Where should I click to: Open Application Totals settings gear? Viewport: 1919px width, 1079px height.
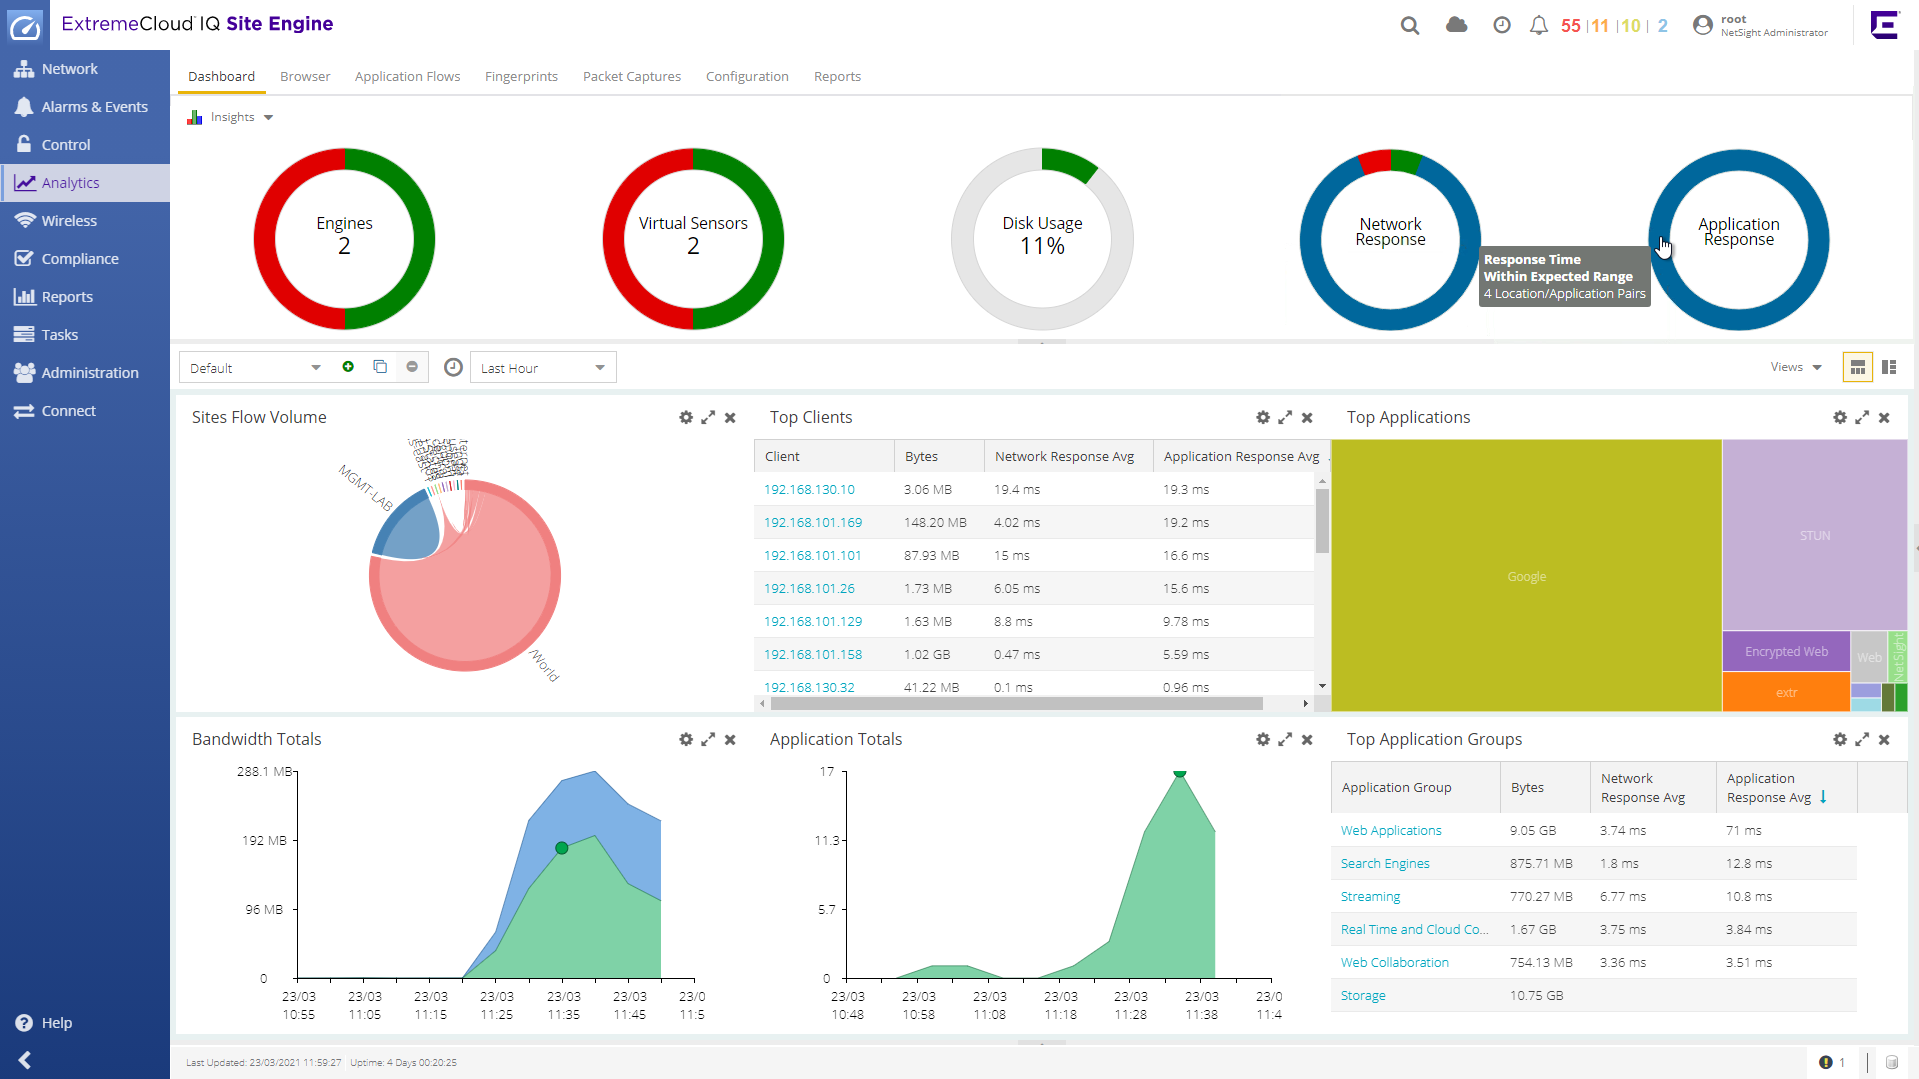(1263, 739)
